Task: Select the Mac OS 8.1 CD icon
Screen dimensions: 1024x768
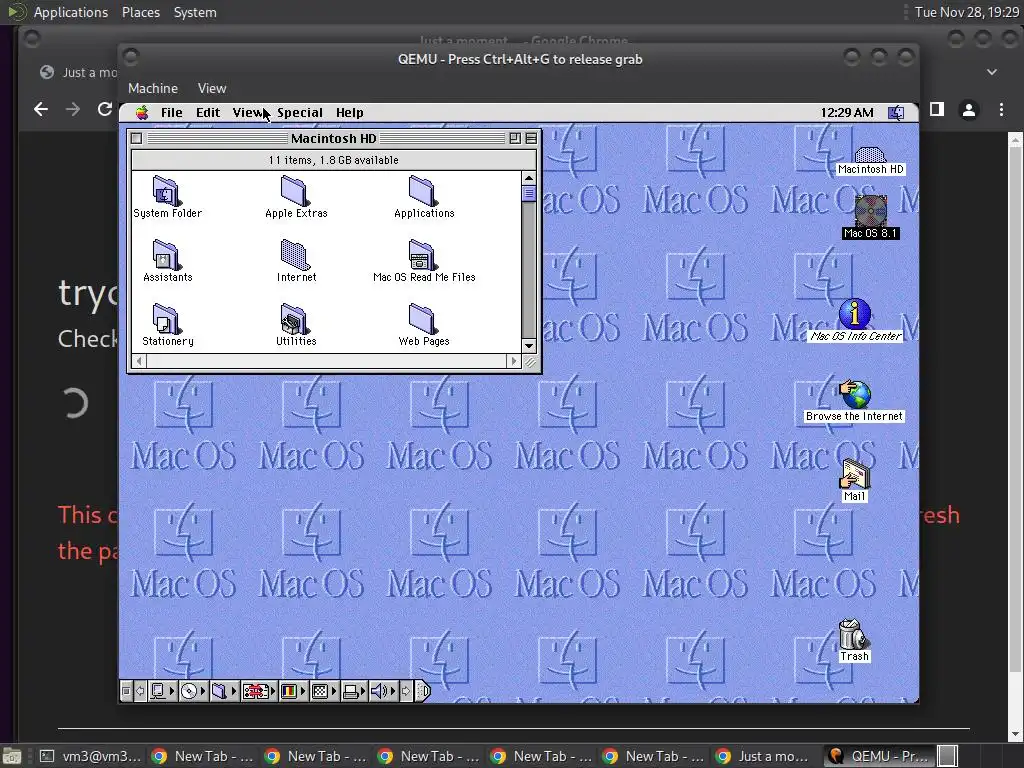Action: [x=871, y=217]
